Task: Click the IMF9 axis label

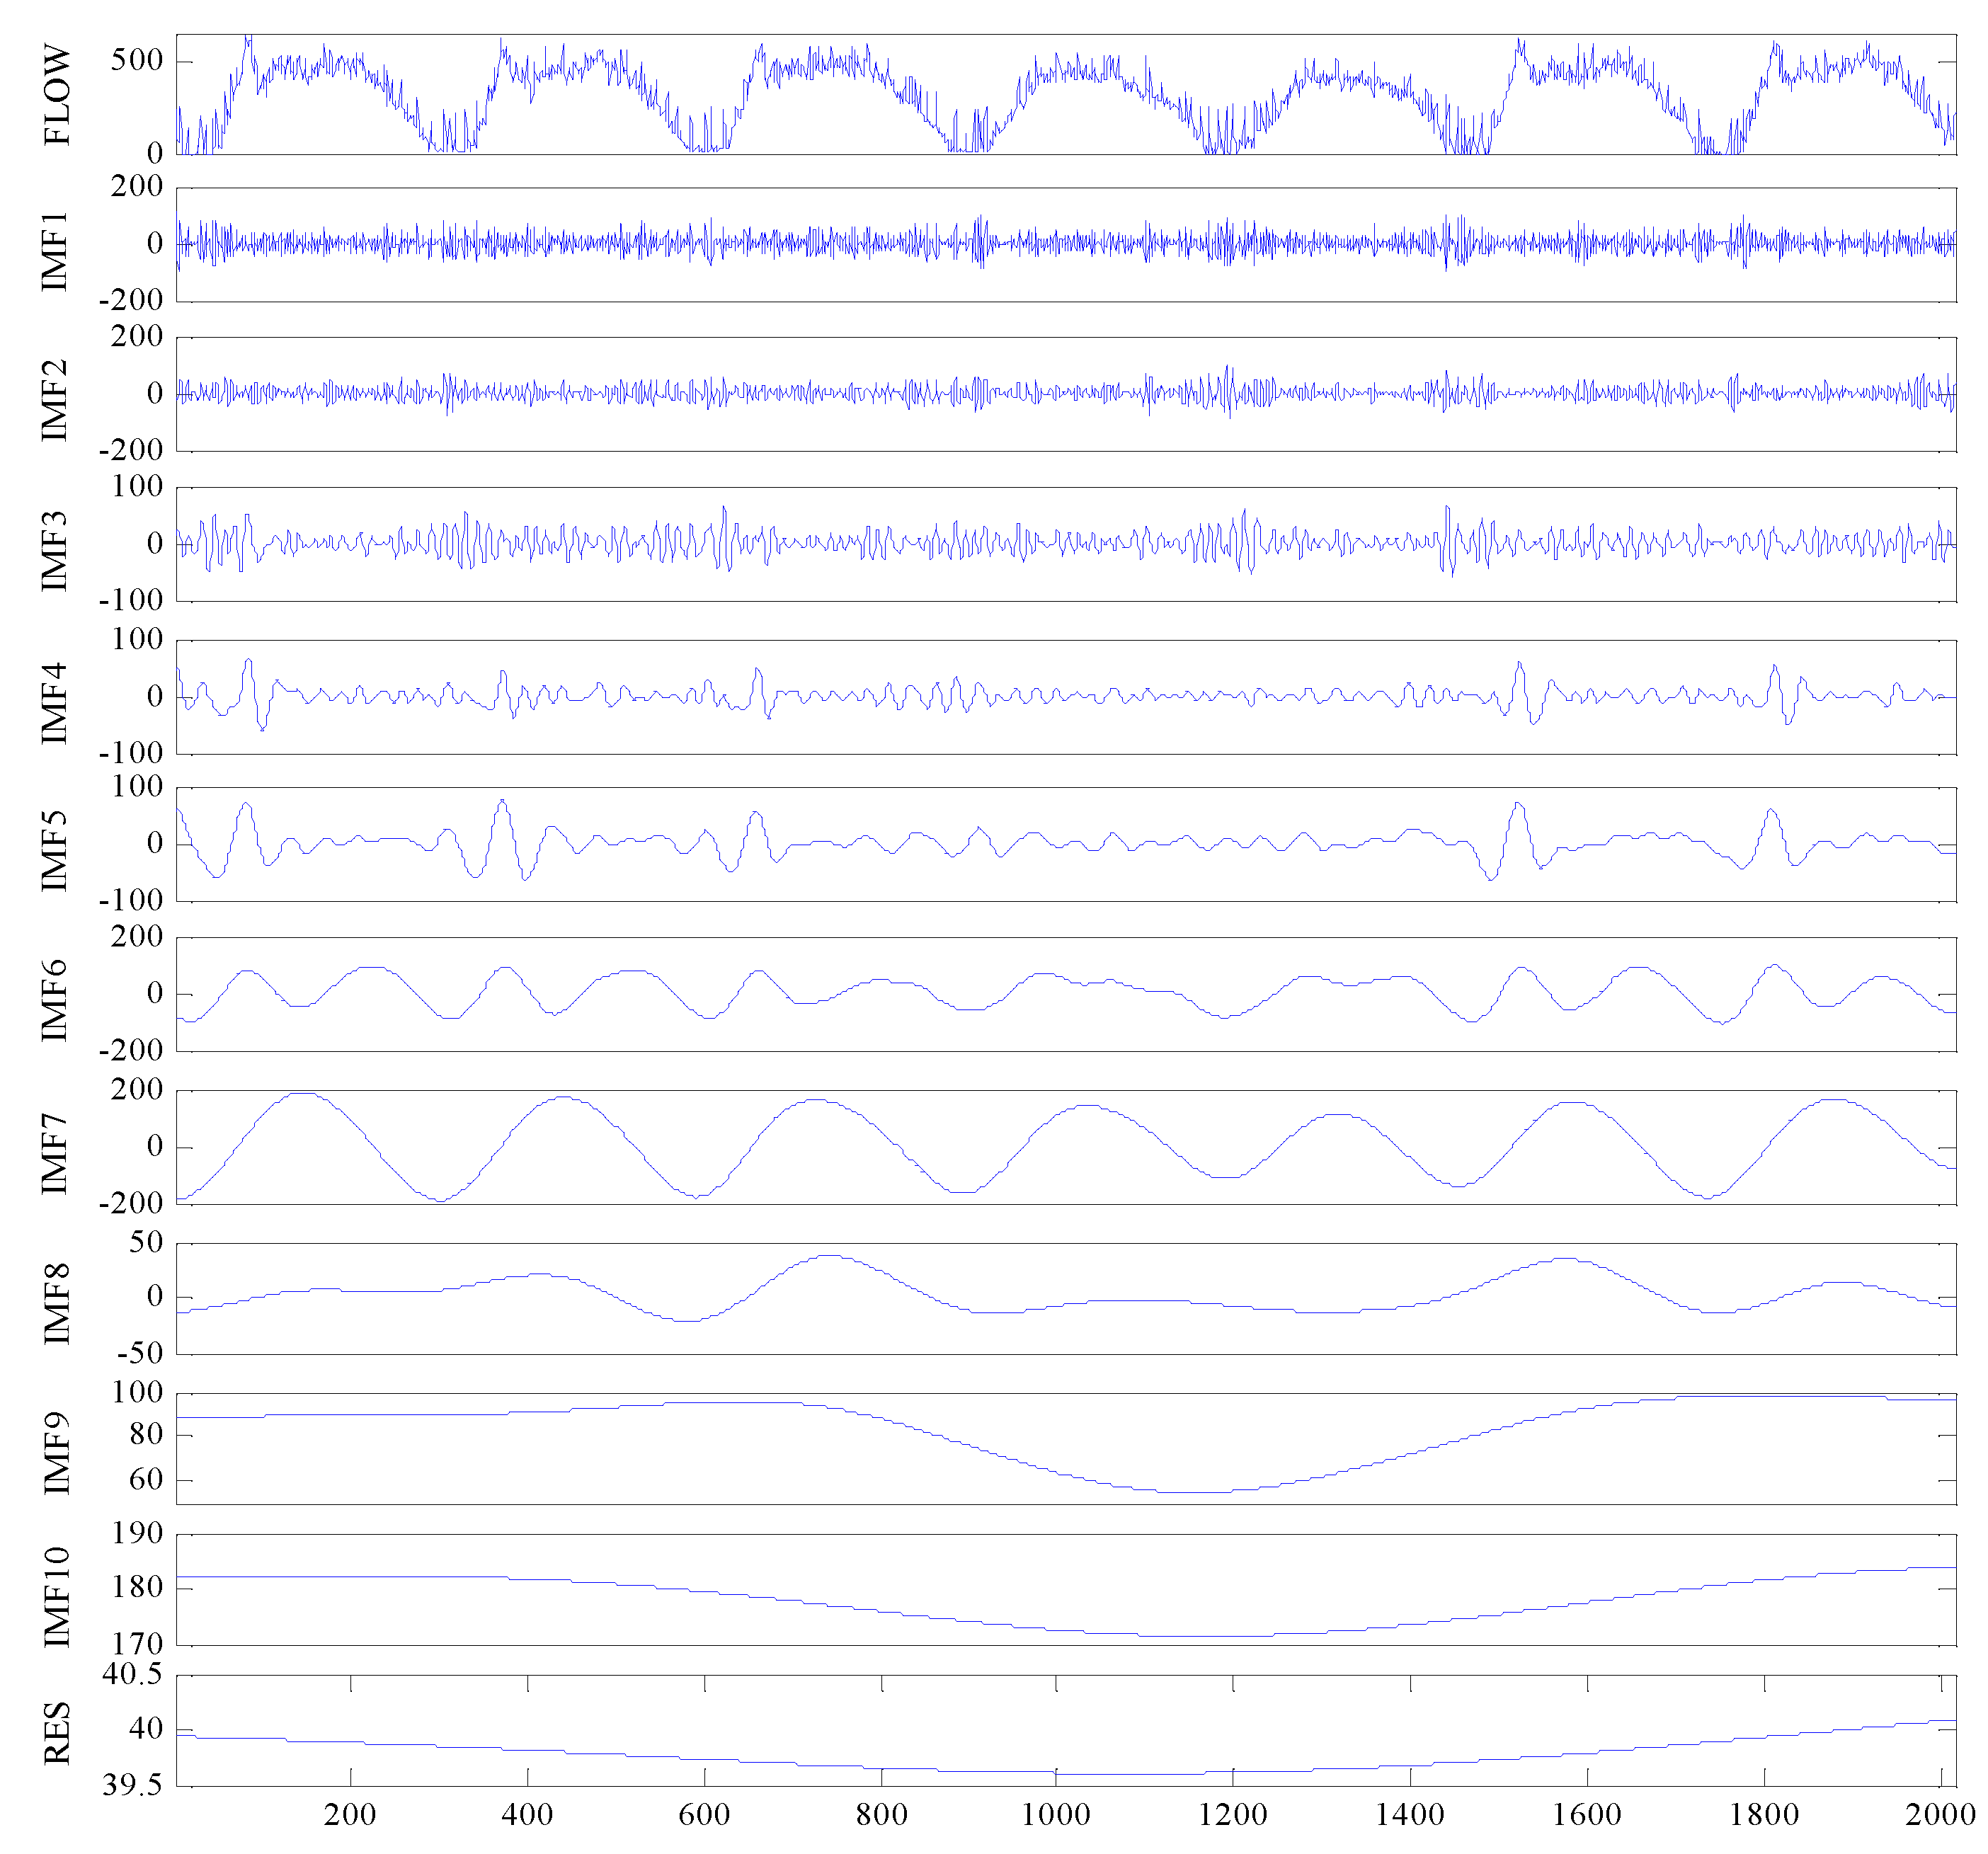Action: tap(57, 1453)
